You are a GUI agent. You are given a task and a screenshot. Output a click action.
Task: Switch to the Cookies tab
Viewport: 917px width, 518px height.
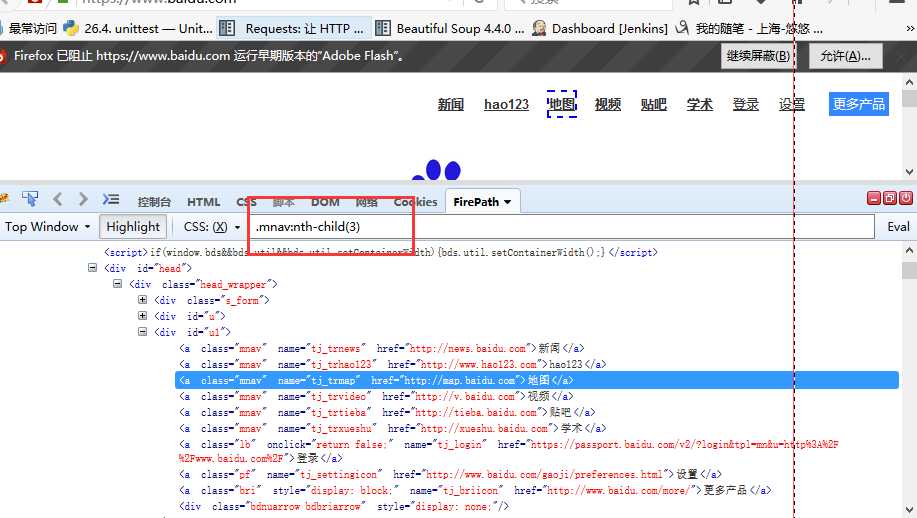point(415,202)
